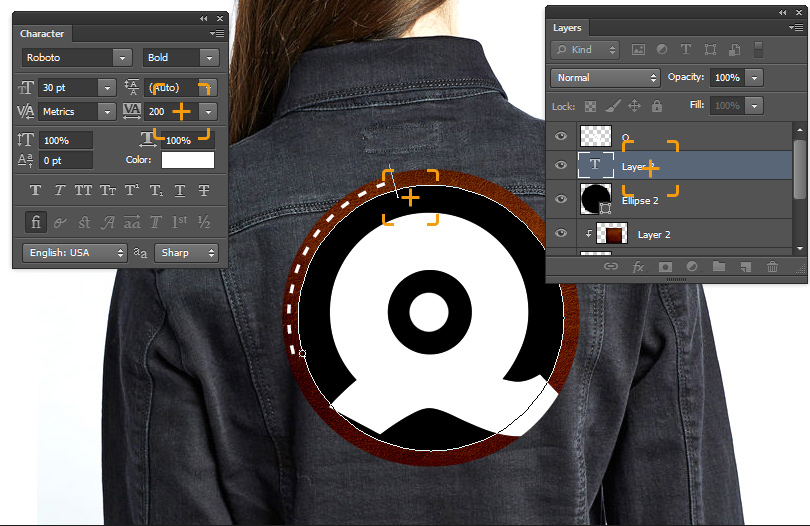Open the Auto leading dropdown

coord(208,88)
